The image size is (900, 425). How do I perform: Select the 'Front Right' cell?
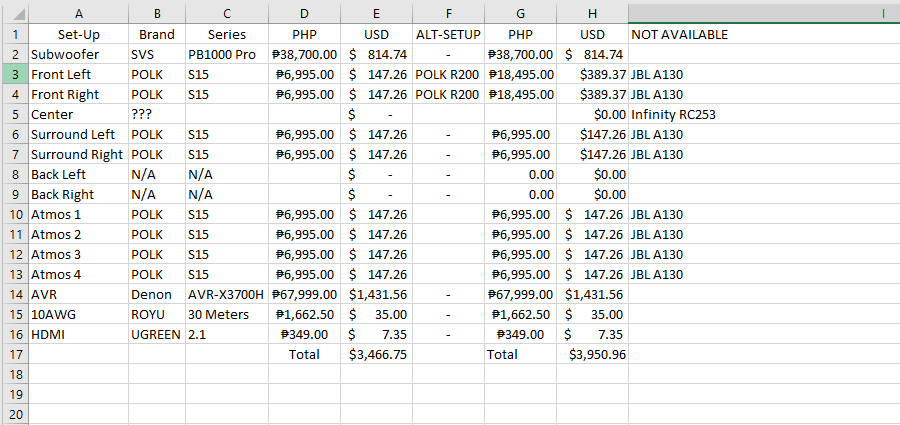(79, 94)
